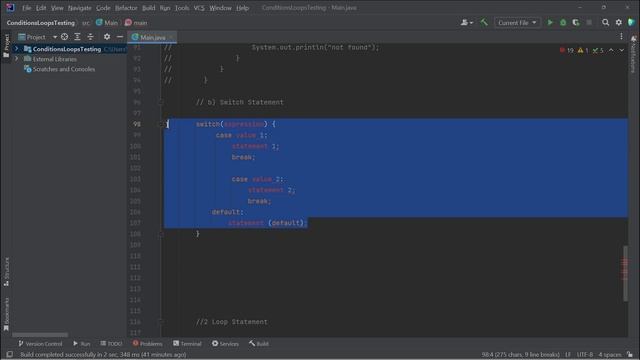The width and height of the screenshot is (640, 360).
Task: Click the editor vertical scrollbar thumb
Action: coord(625,273)
